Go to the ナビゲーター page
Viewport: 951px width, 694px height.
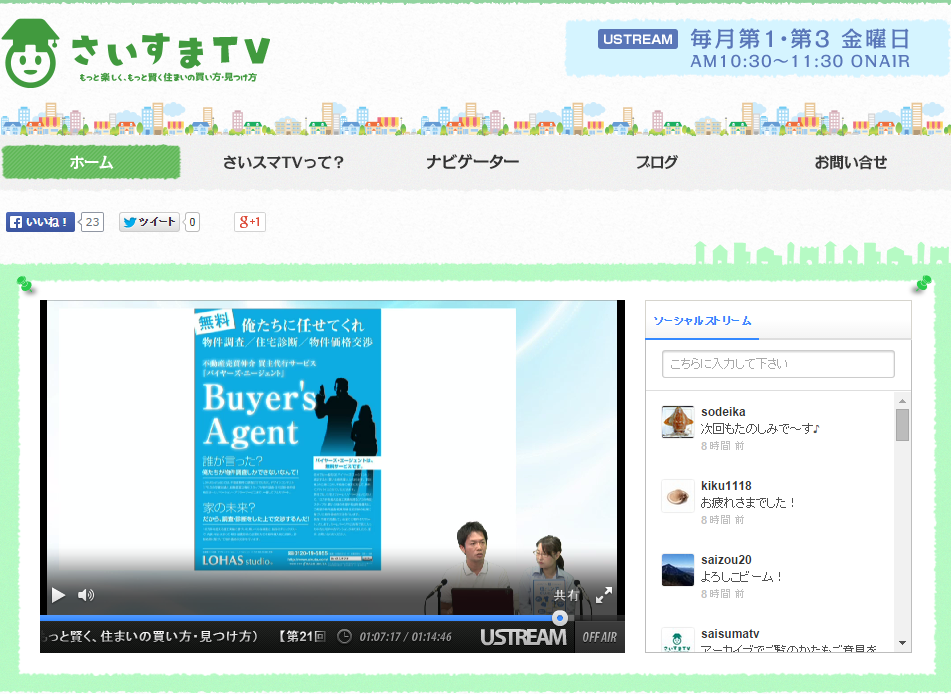coord(473,162)
